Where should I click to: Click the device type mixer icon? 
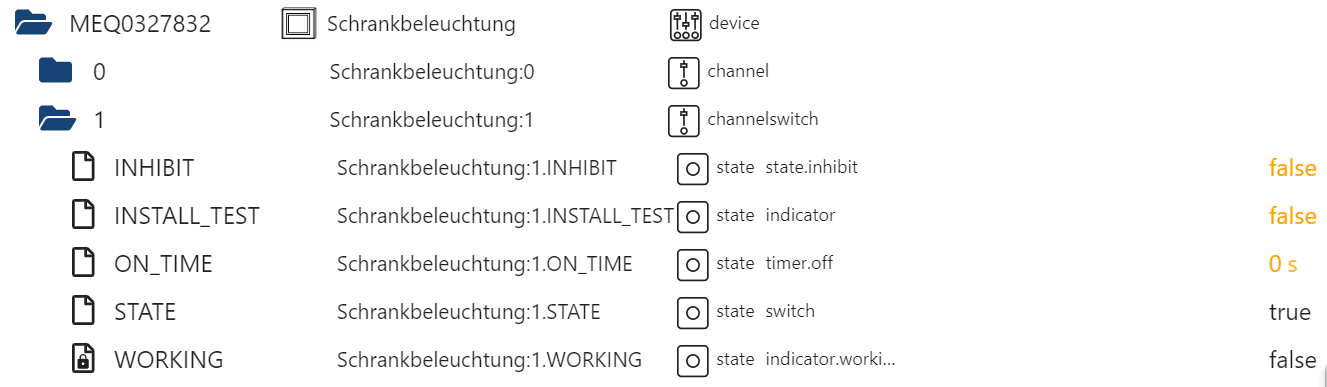[x=685, y=24]
